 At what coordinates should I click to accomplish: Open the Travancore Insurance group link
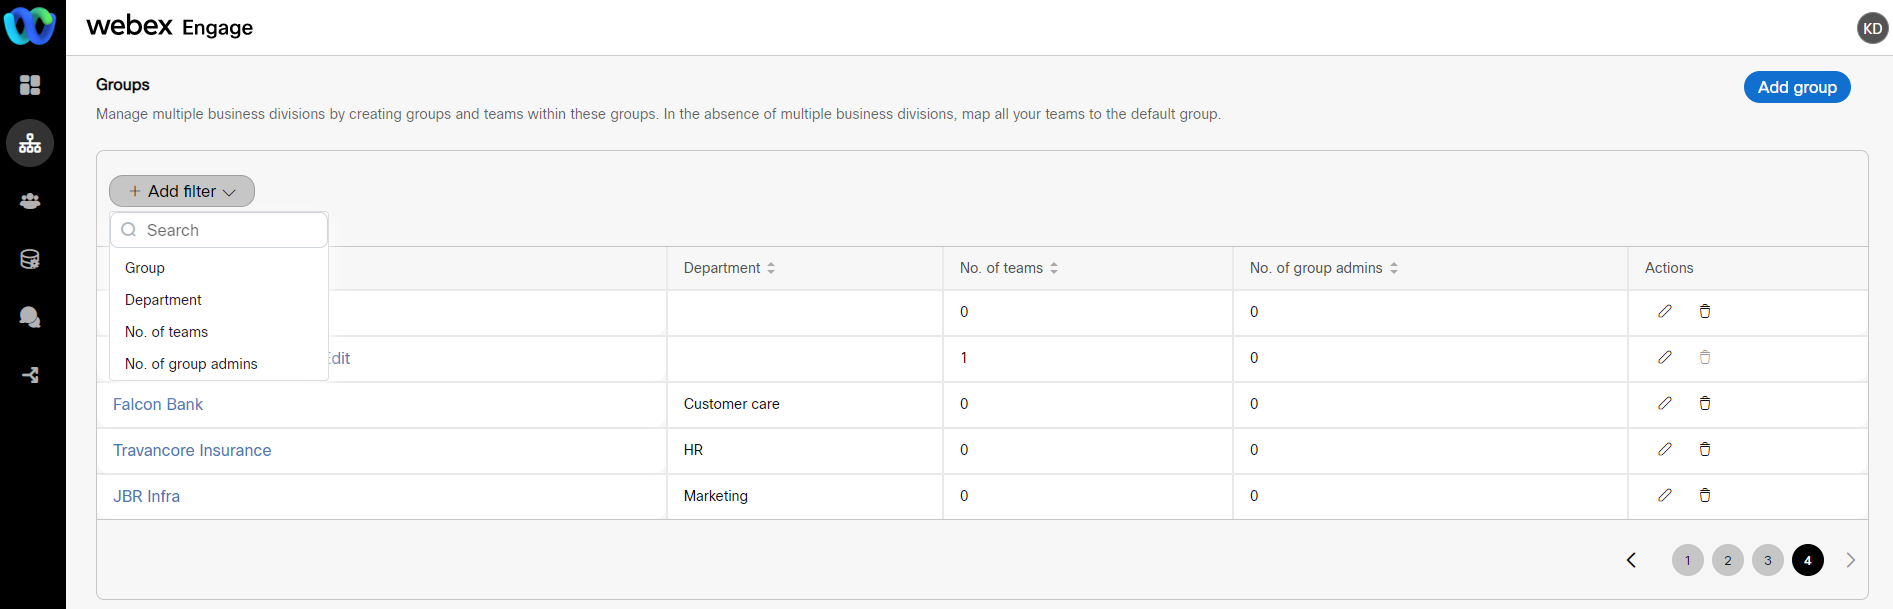(x=192, y=450)
